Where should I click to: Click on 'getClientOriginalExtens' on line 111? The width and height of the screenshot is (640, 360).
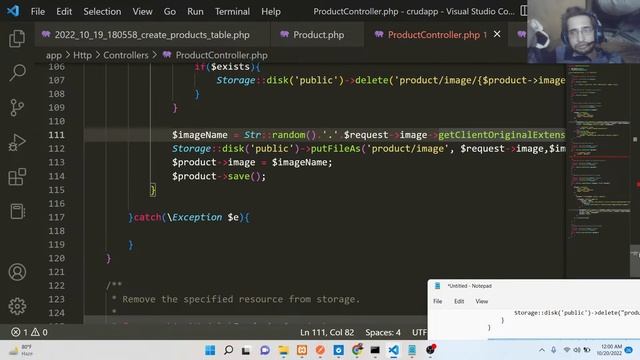click(x=502, y=135)
